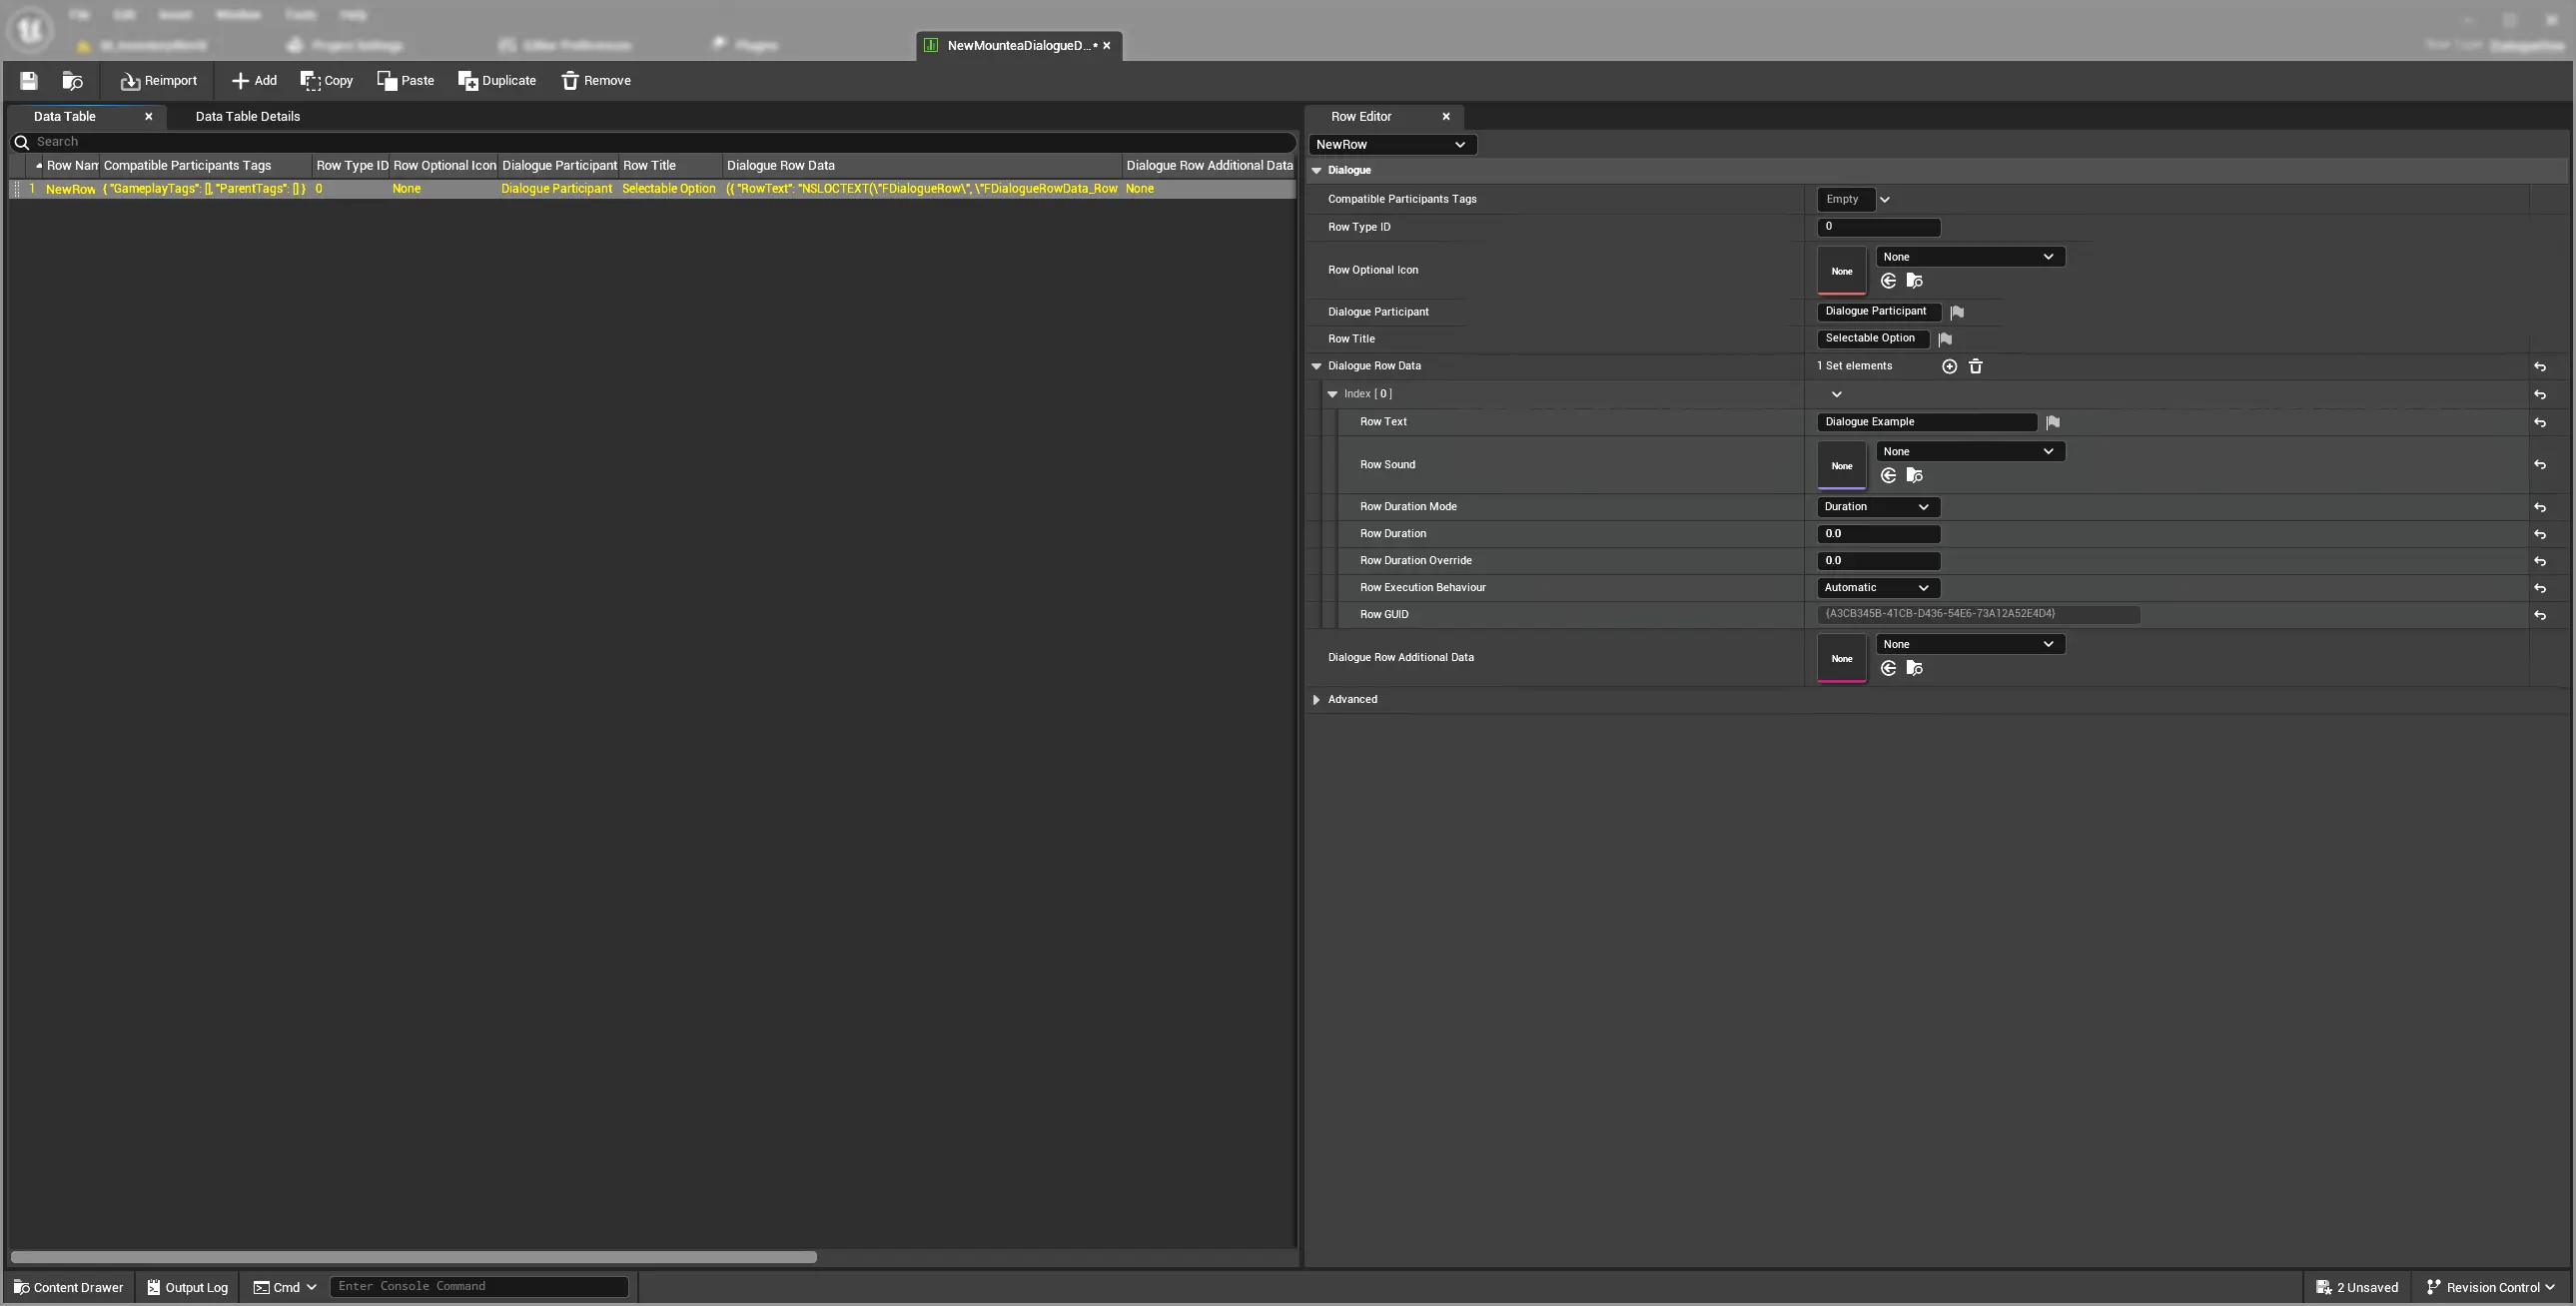Open the Row Duration Mode dropdown
Image resolution: width=2576 pixels, height=1306 pixels.
click(1877, 507)
